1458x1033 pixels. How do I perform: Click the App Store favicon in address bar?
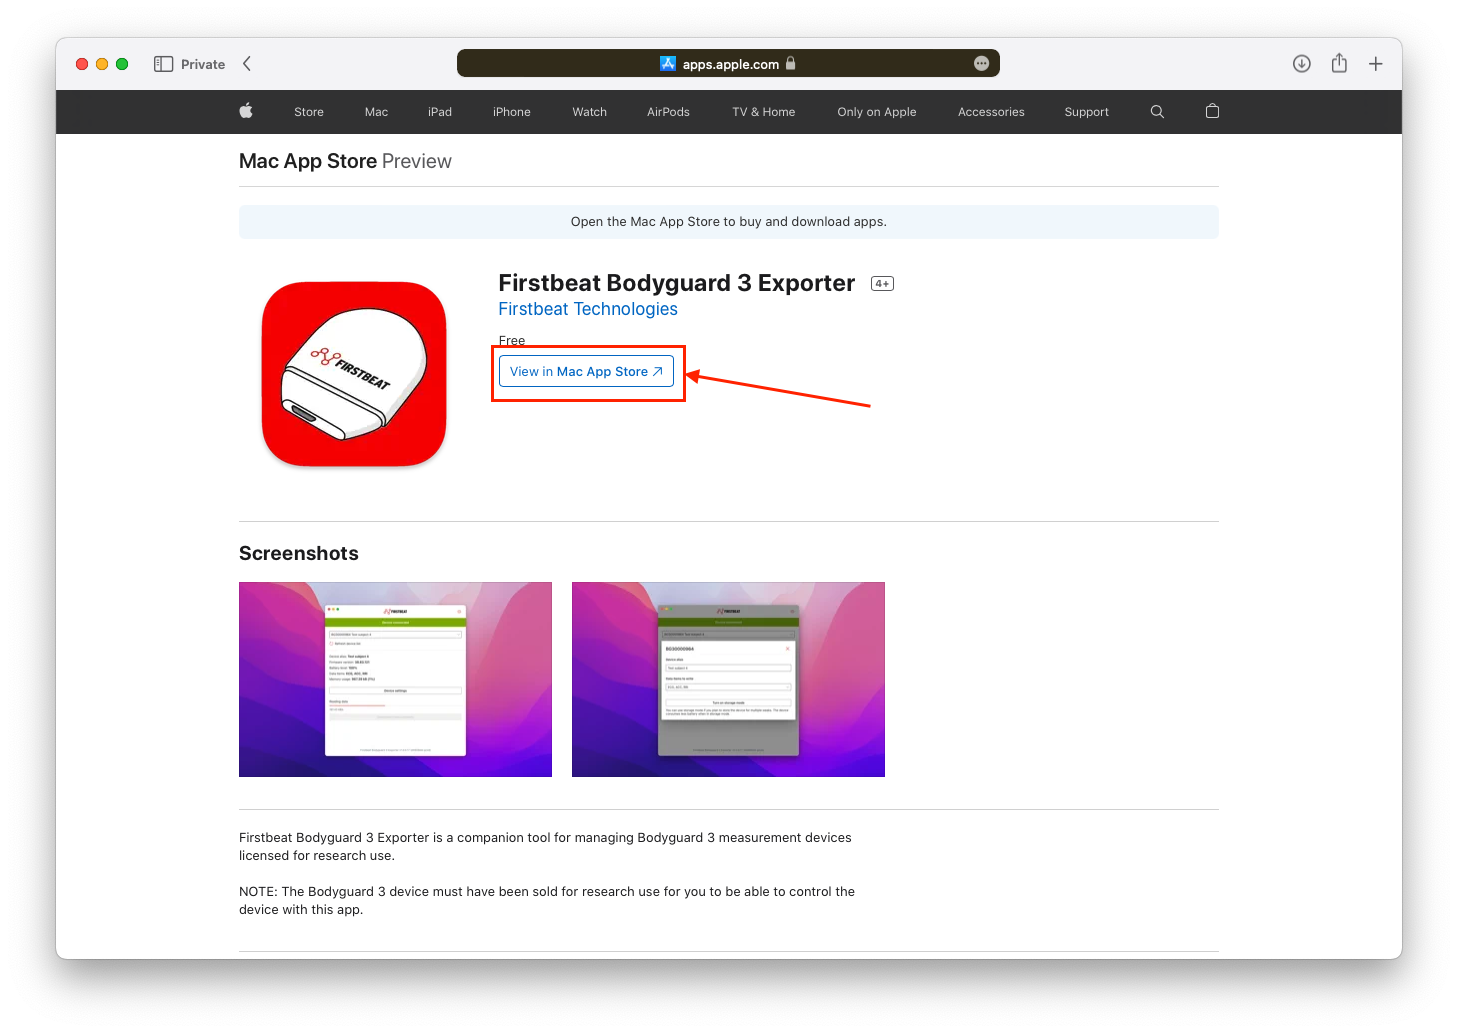[668, 64]
